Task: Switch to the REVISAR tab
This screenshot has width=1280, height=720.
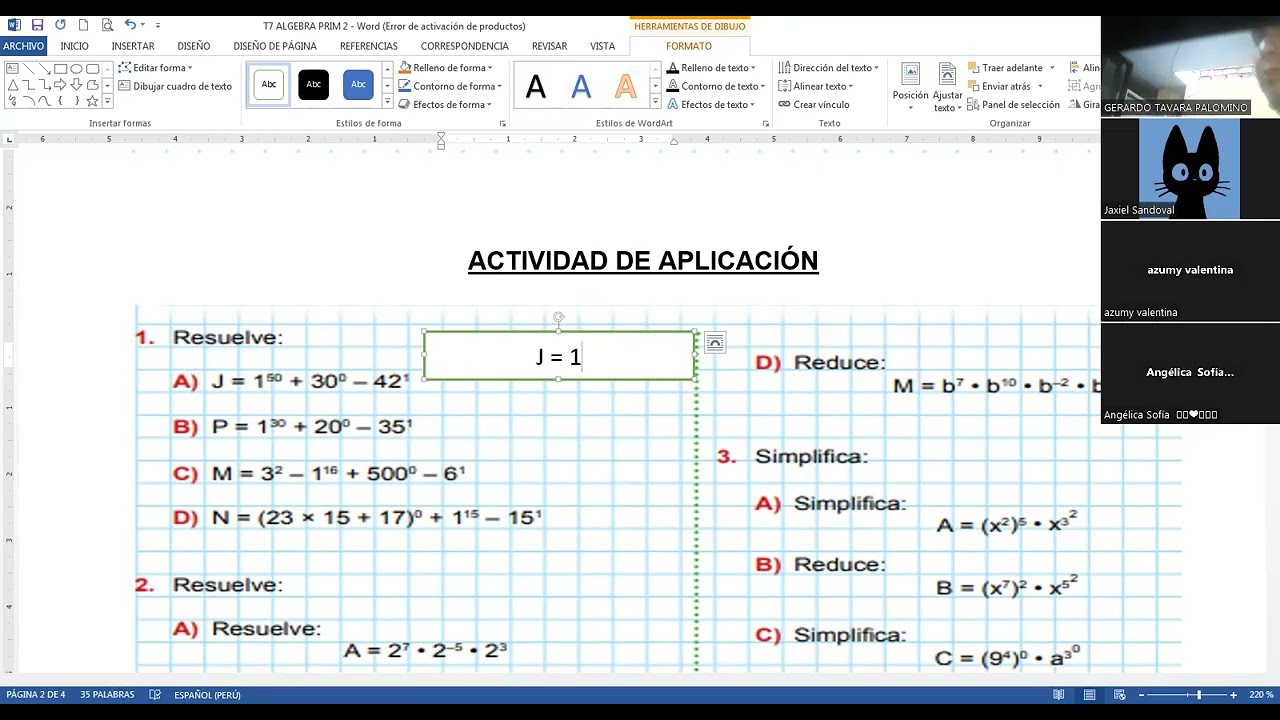Action: [549, 46]
